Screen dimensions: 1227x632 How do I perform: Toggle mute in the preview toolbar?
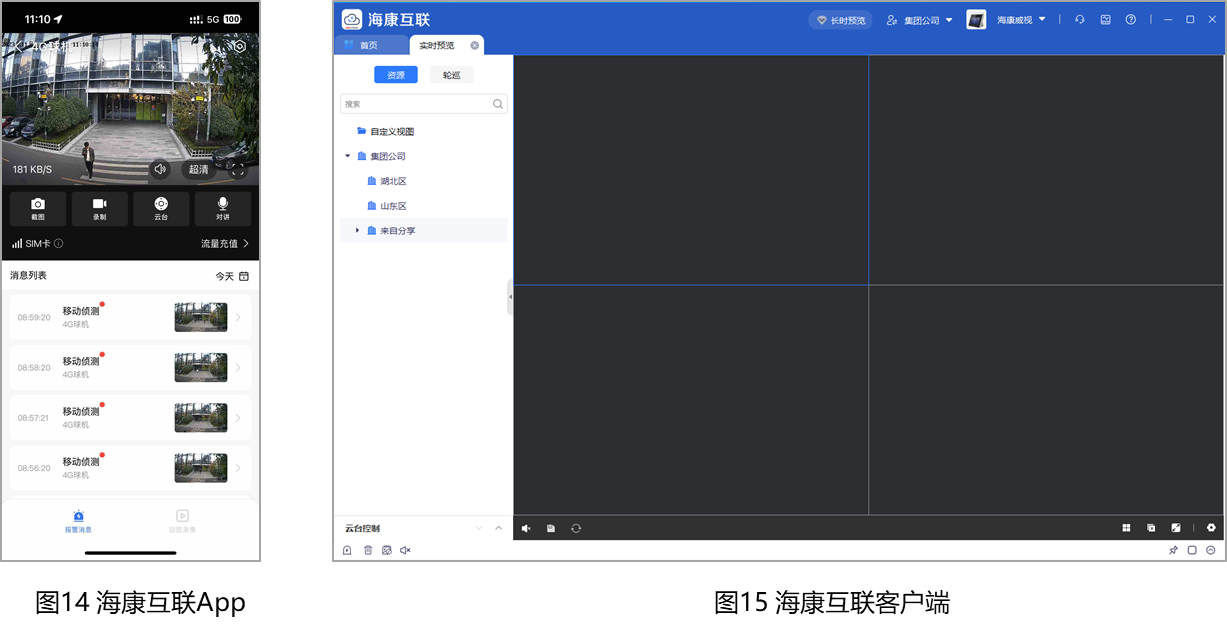coord(526,528)
